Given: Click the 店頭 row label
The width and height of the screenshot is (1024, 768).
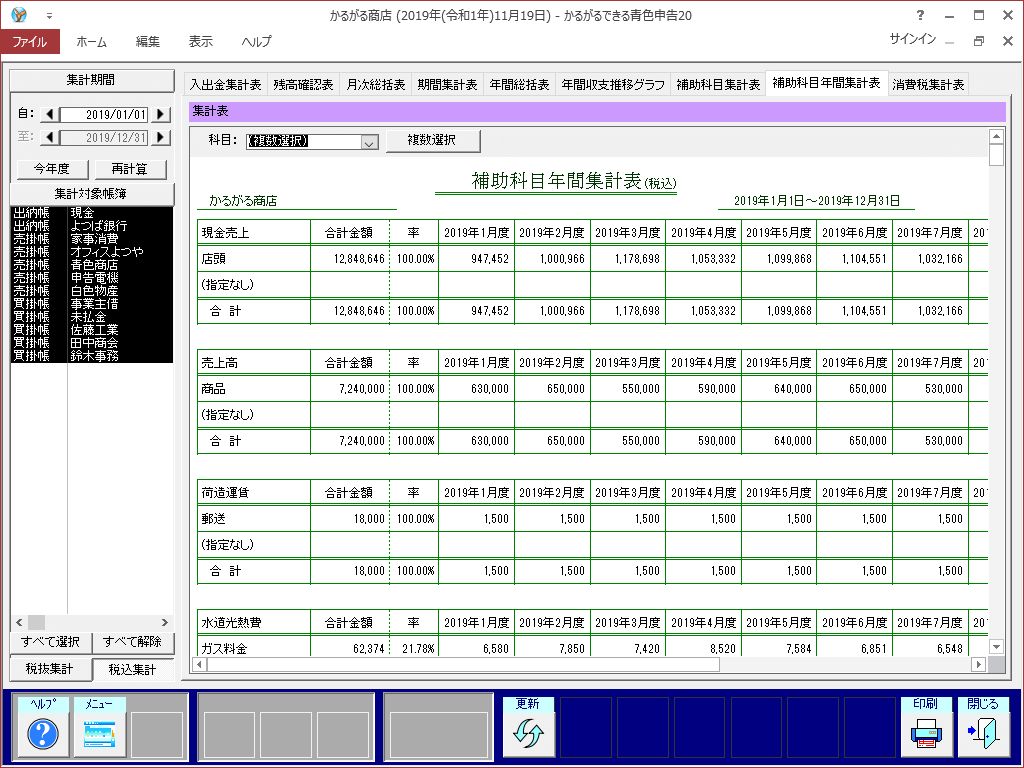Looking at the screenshot, I should 214,259.
